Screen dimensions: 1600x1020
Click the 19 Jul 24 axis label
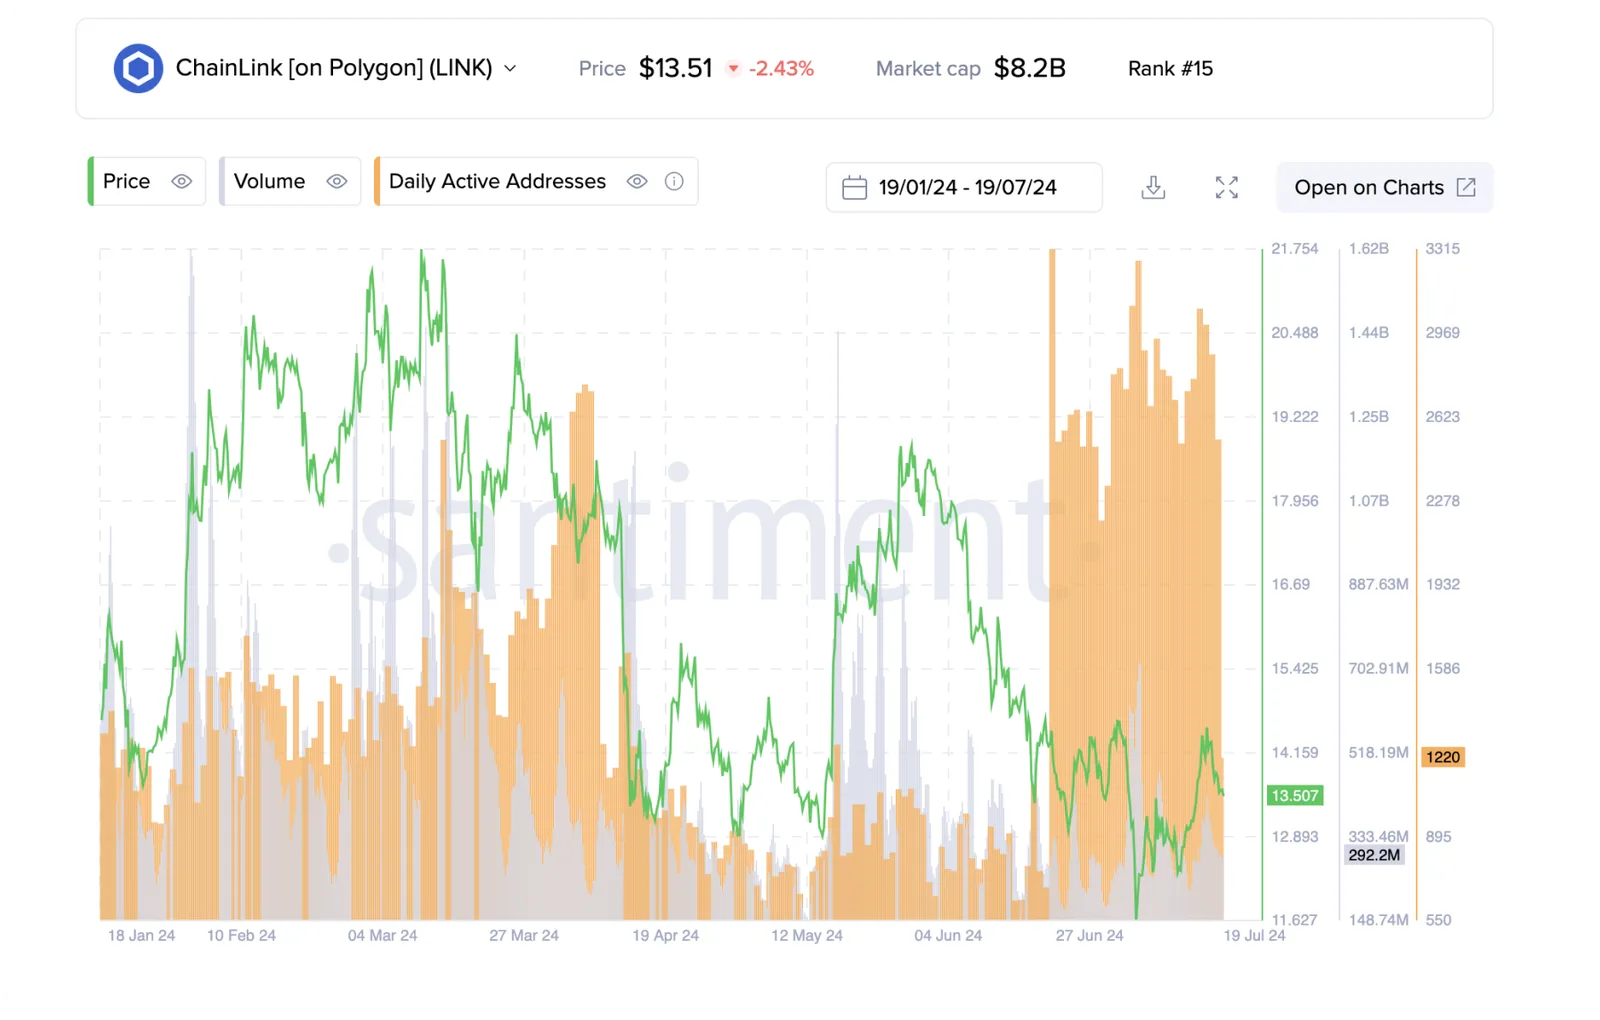(x=1254, y=936)
